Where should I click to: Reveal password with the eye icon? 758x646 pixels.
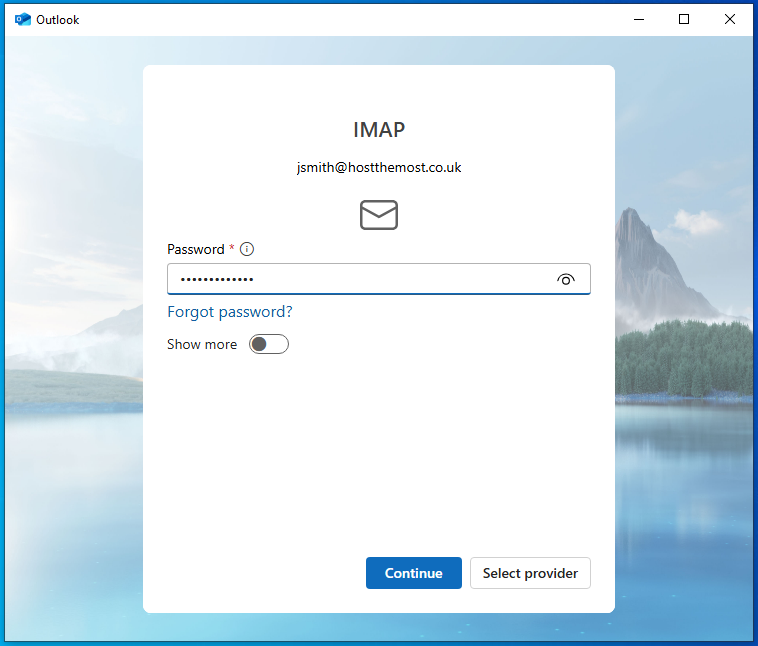(565, 279)
